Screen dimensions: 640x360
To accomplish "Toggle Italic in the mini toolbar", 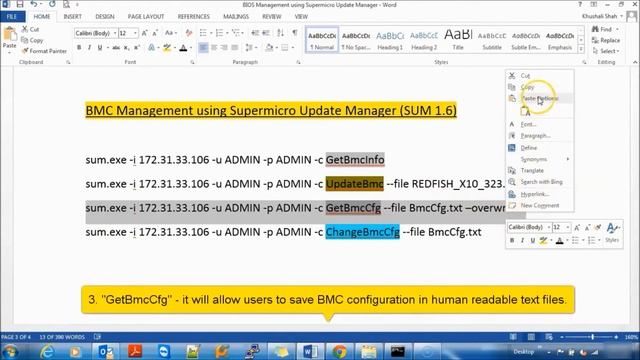I will click(522, 240).
